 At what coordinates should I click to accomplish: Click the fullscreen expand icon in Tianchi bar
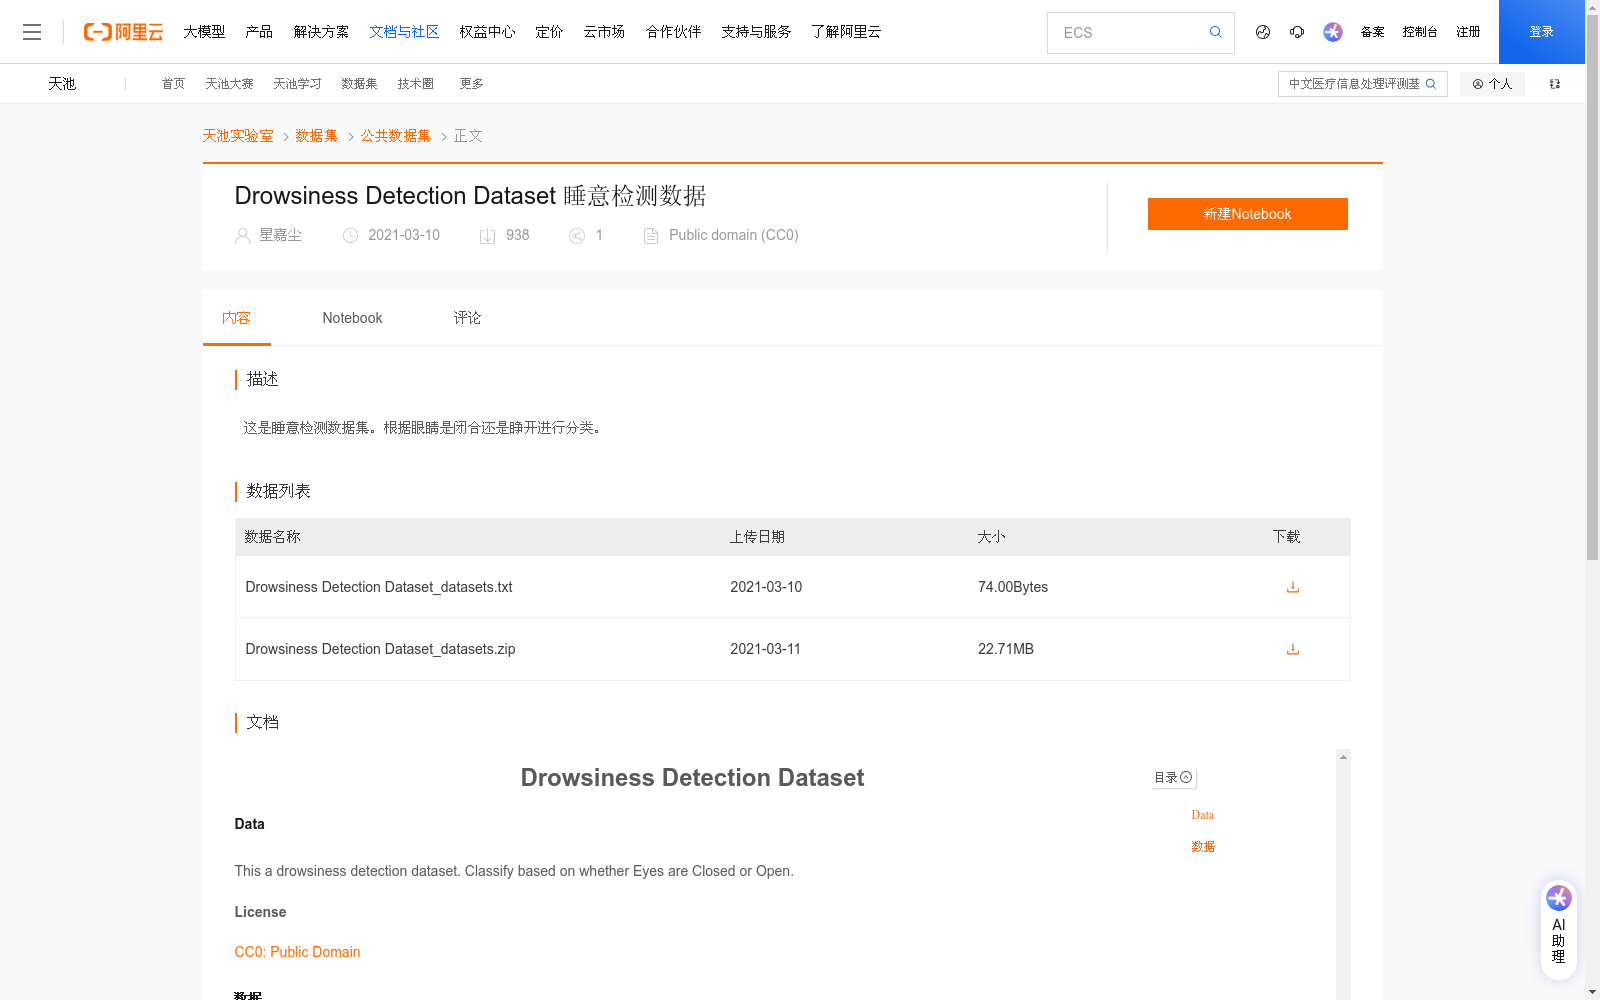[1555, 84]
